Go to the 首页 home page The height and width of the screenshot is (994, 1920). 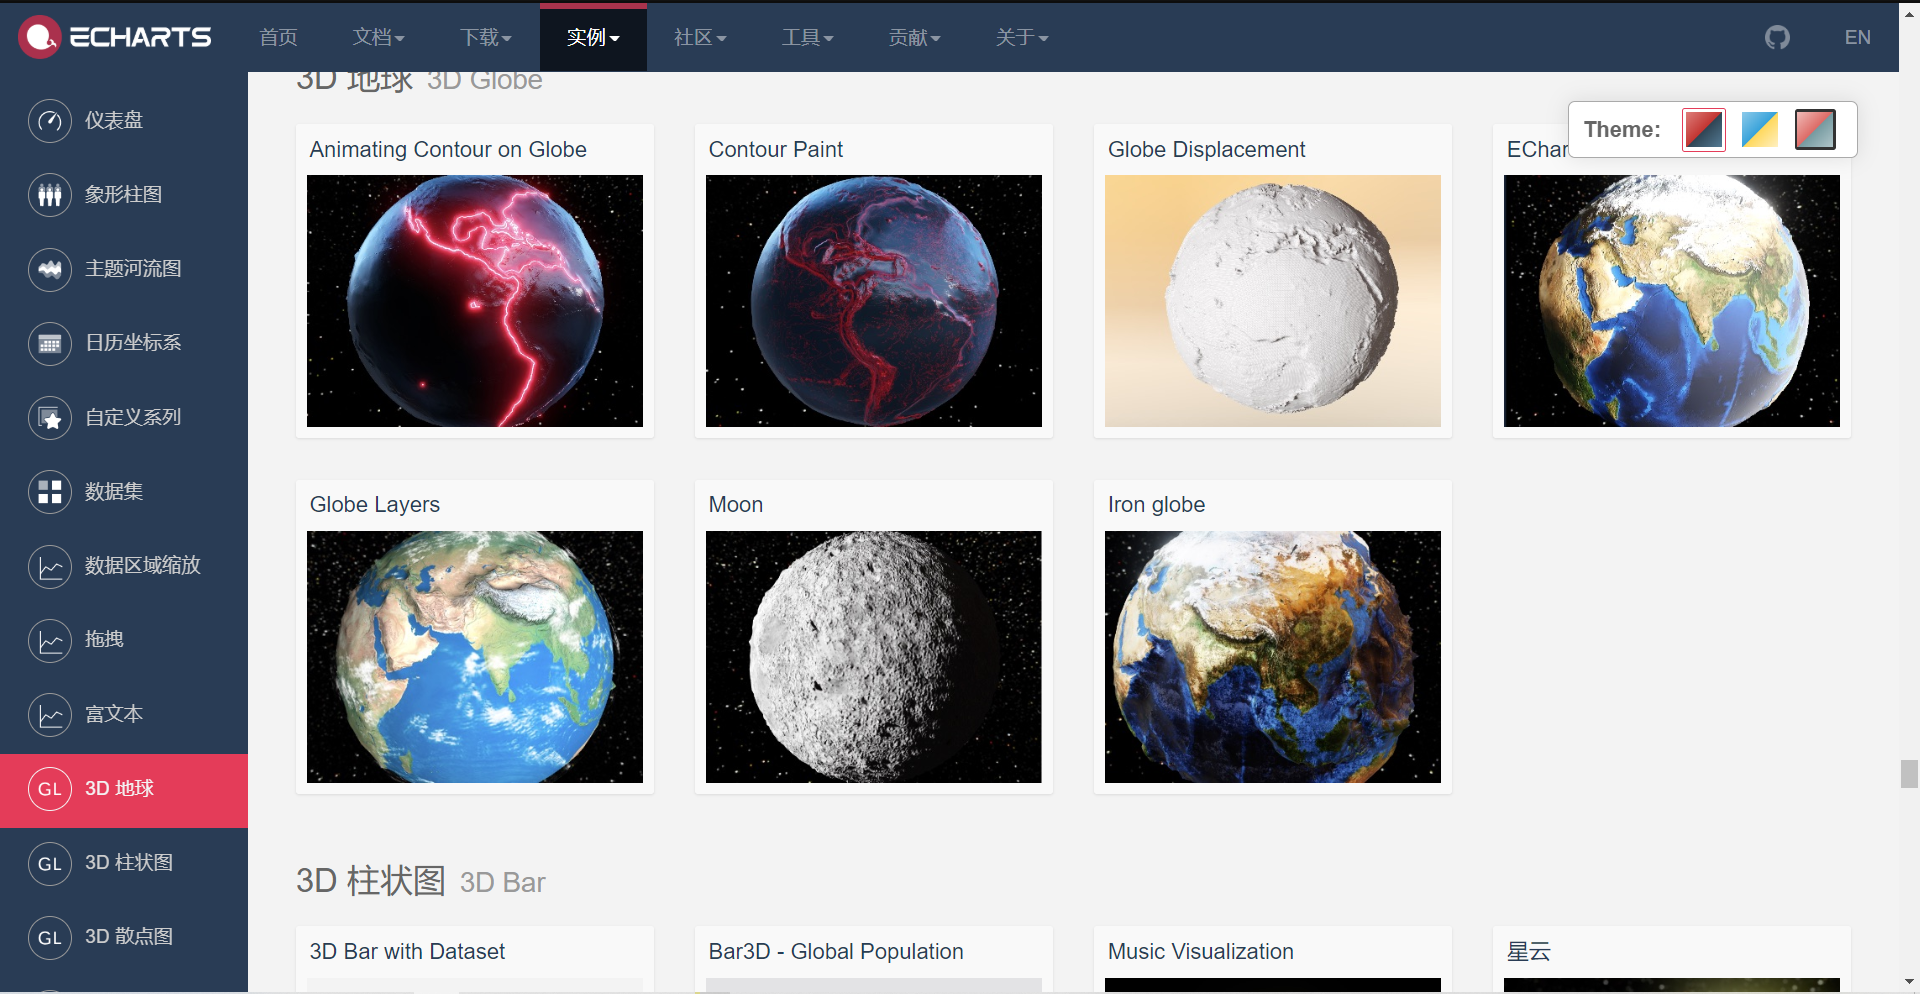pyautogui.click(x=278, y=38)
